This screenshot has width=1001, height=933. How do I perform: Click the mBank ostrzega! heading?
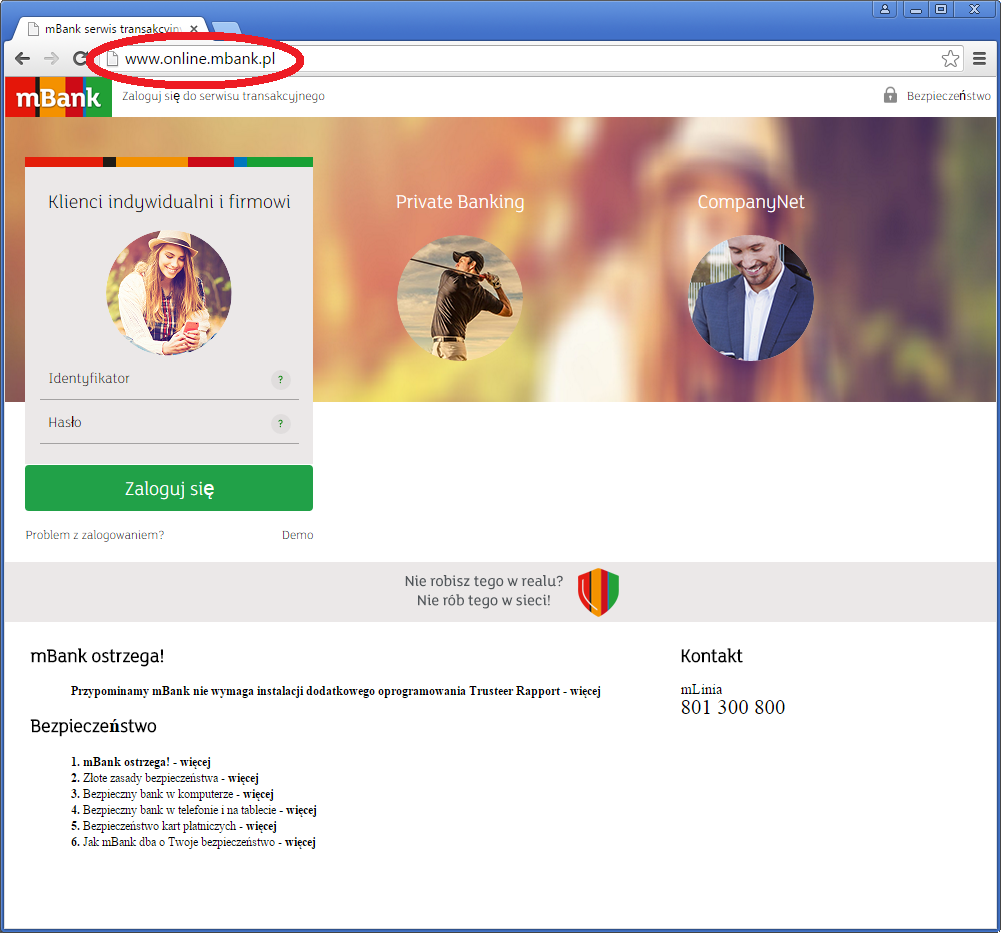(97, 656)
